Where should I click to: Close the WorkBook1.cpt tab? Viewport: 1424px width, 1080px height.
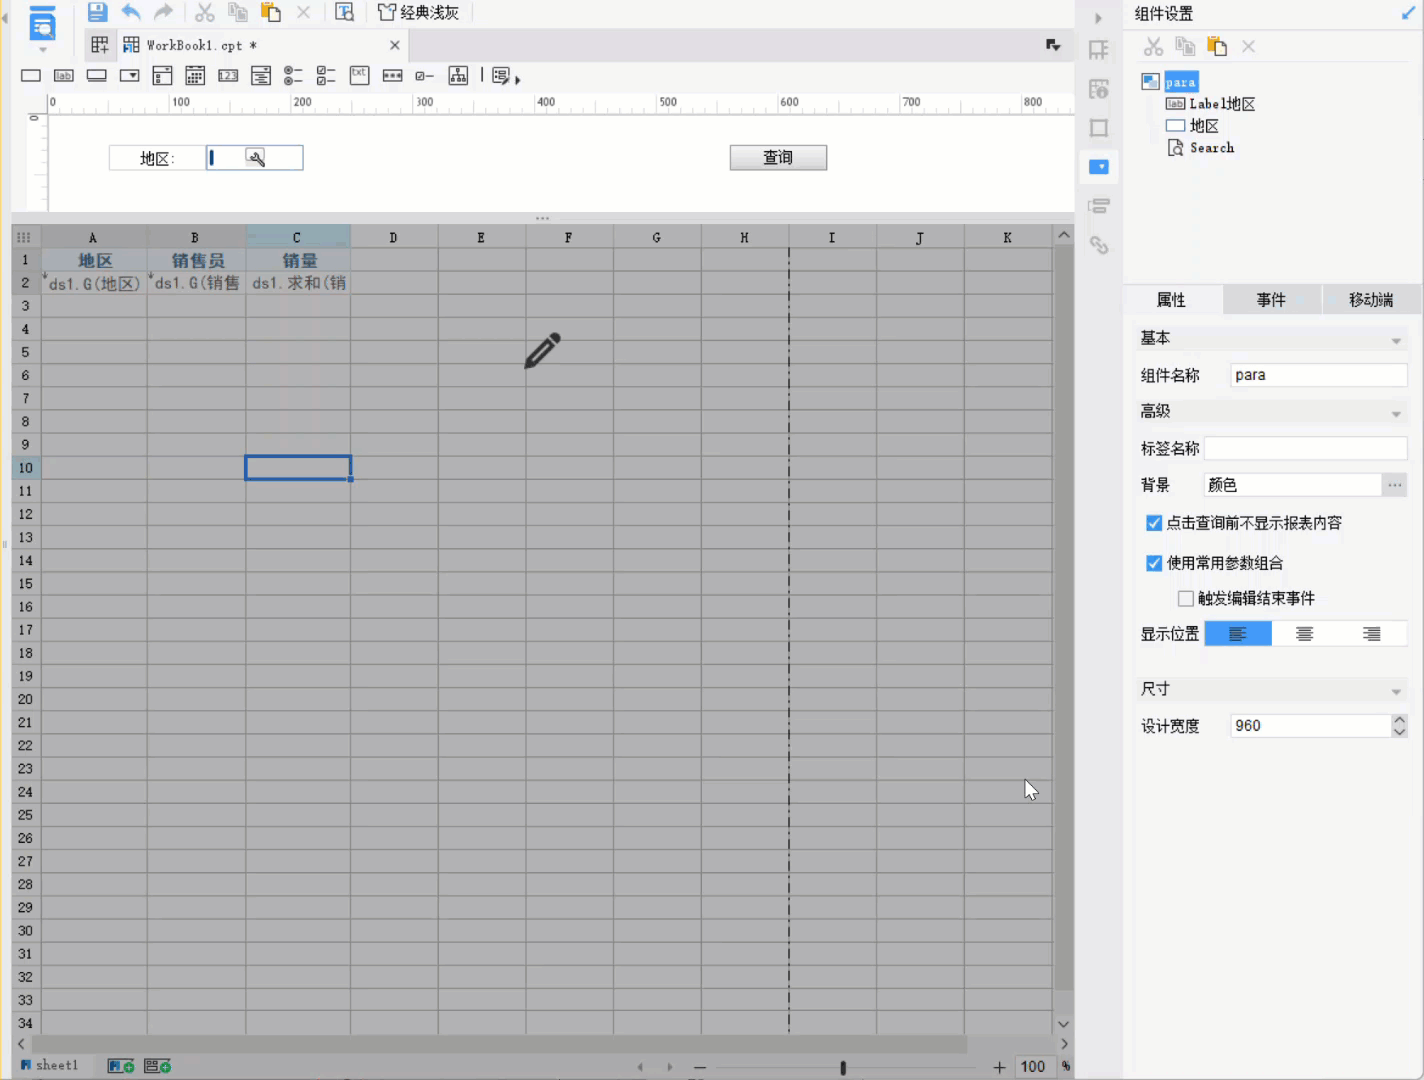[x=395, y=45]
